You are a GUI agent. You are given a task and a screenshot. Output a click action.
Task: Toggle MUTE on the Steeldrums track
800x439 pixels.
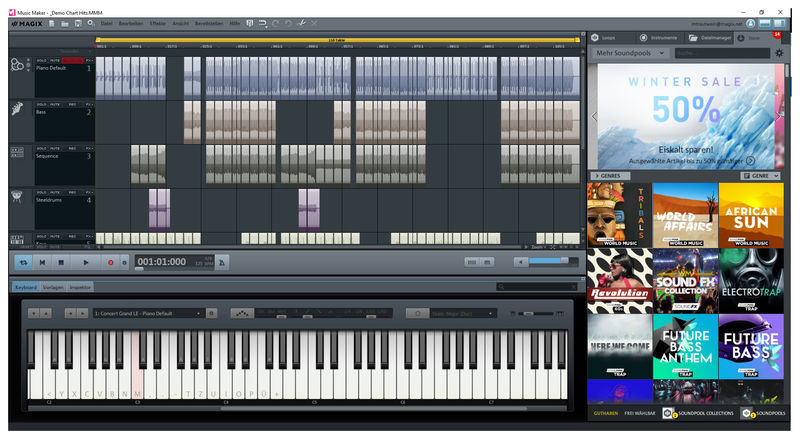(x=55, y=192)
